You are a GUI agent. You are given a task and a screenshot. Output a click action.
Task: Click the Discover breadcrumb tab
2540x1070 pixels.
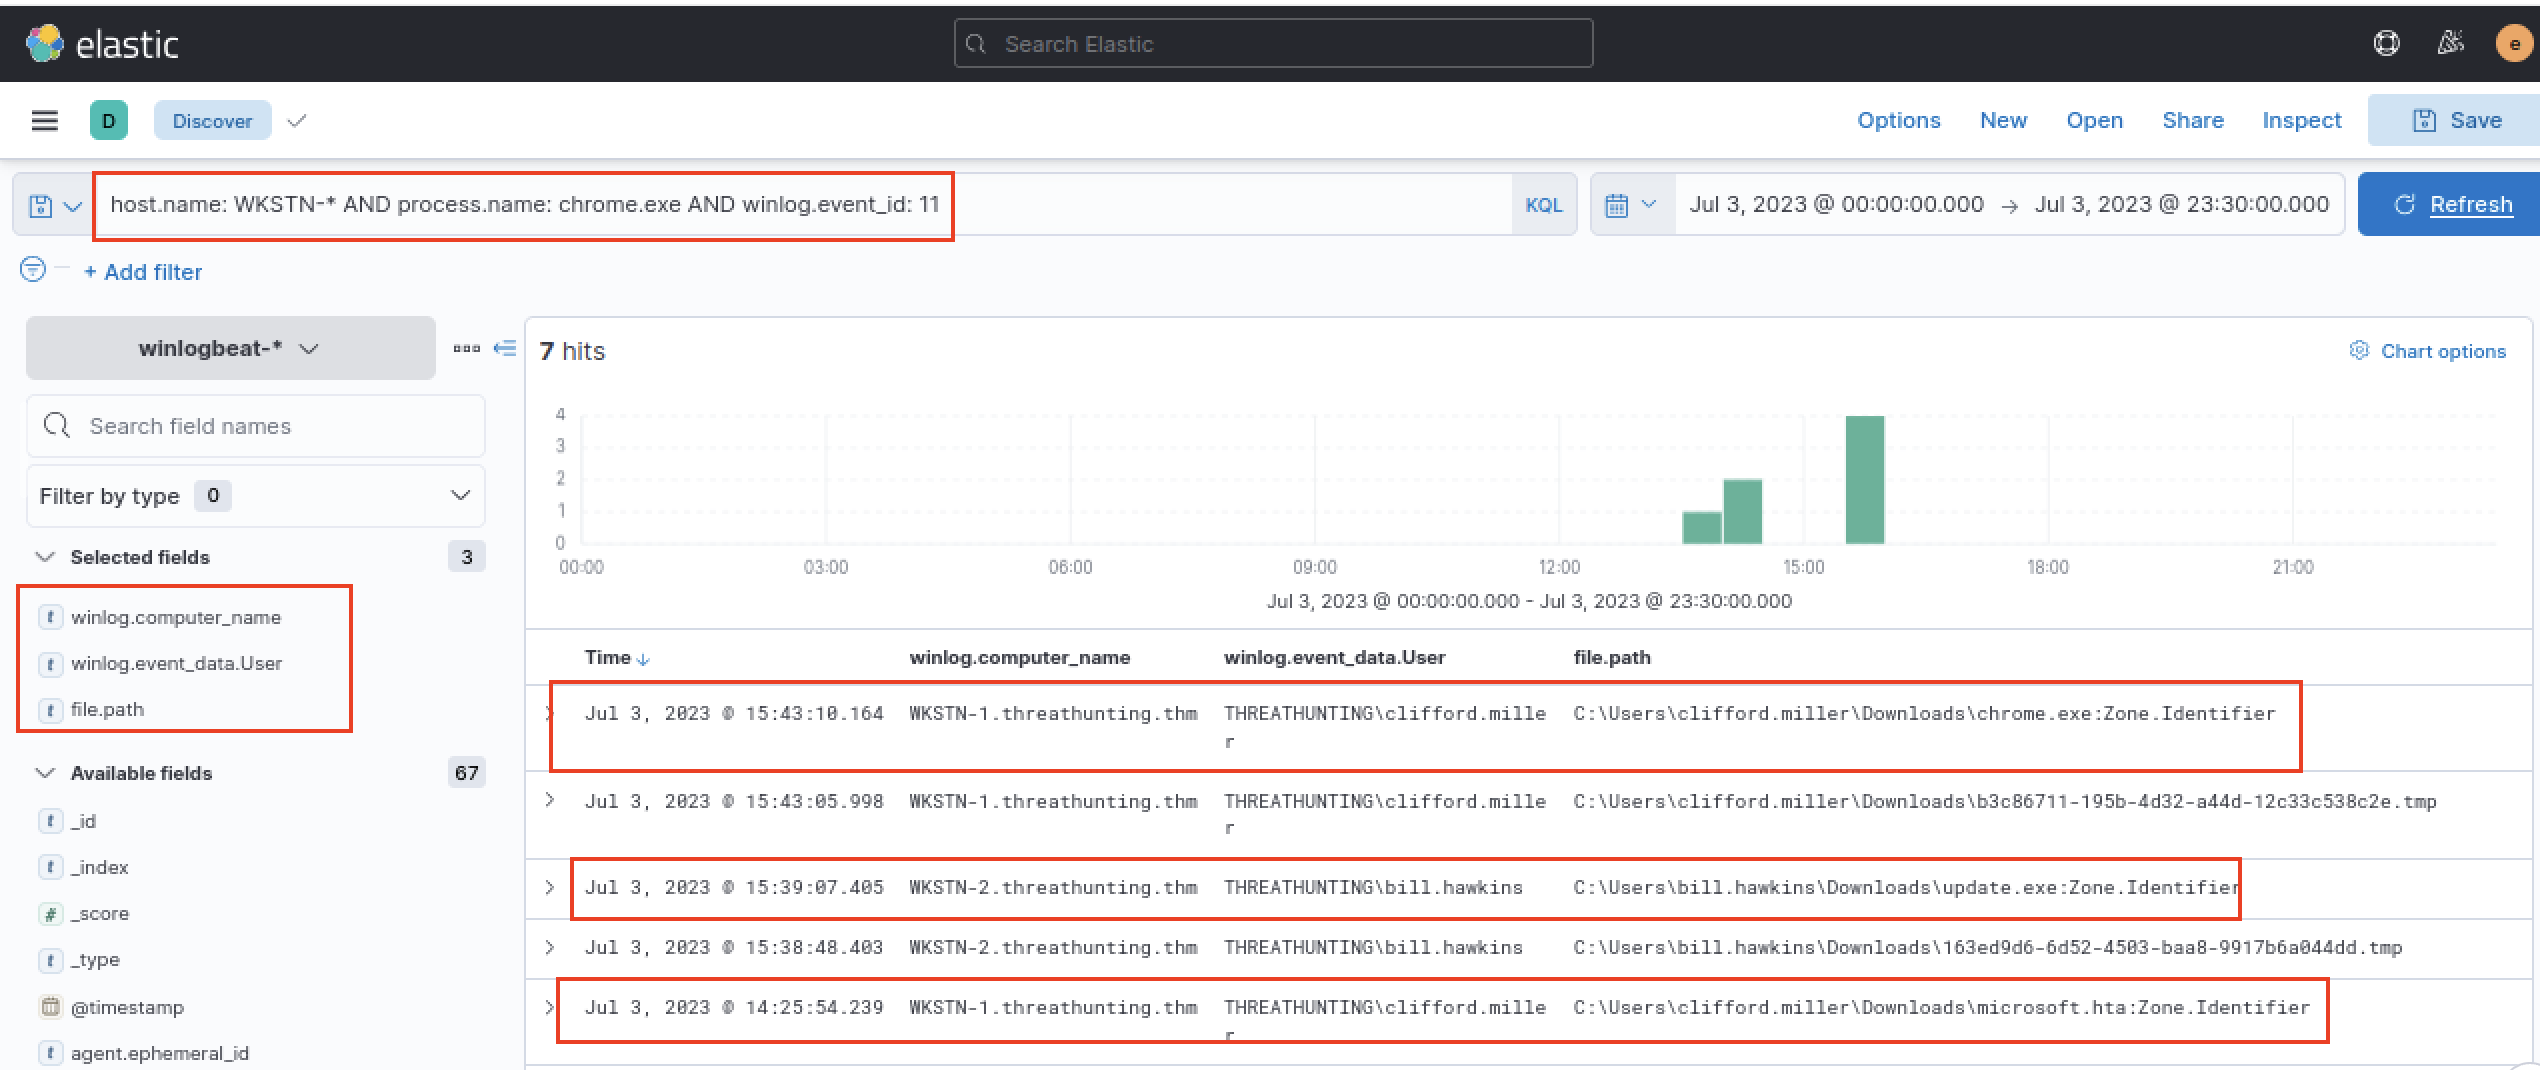(x=212, y=121)
